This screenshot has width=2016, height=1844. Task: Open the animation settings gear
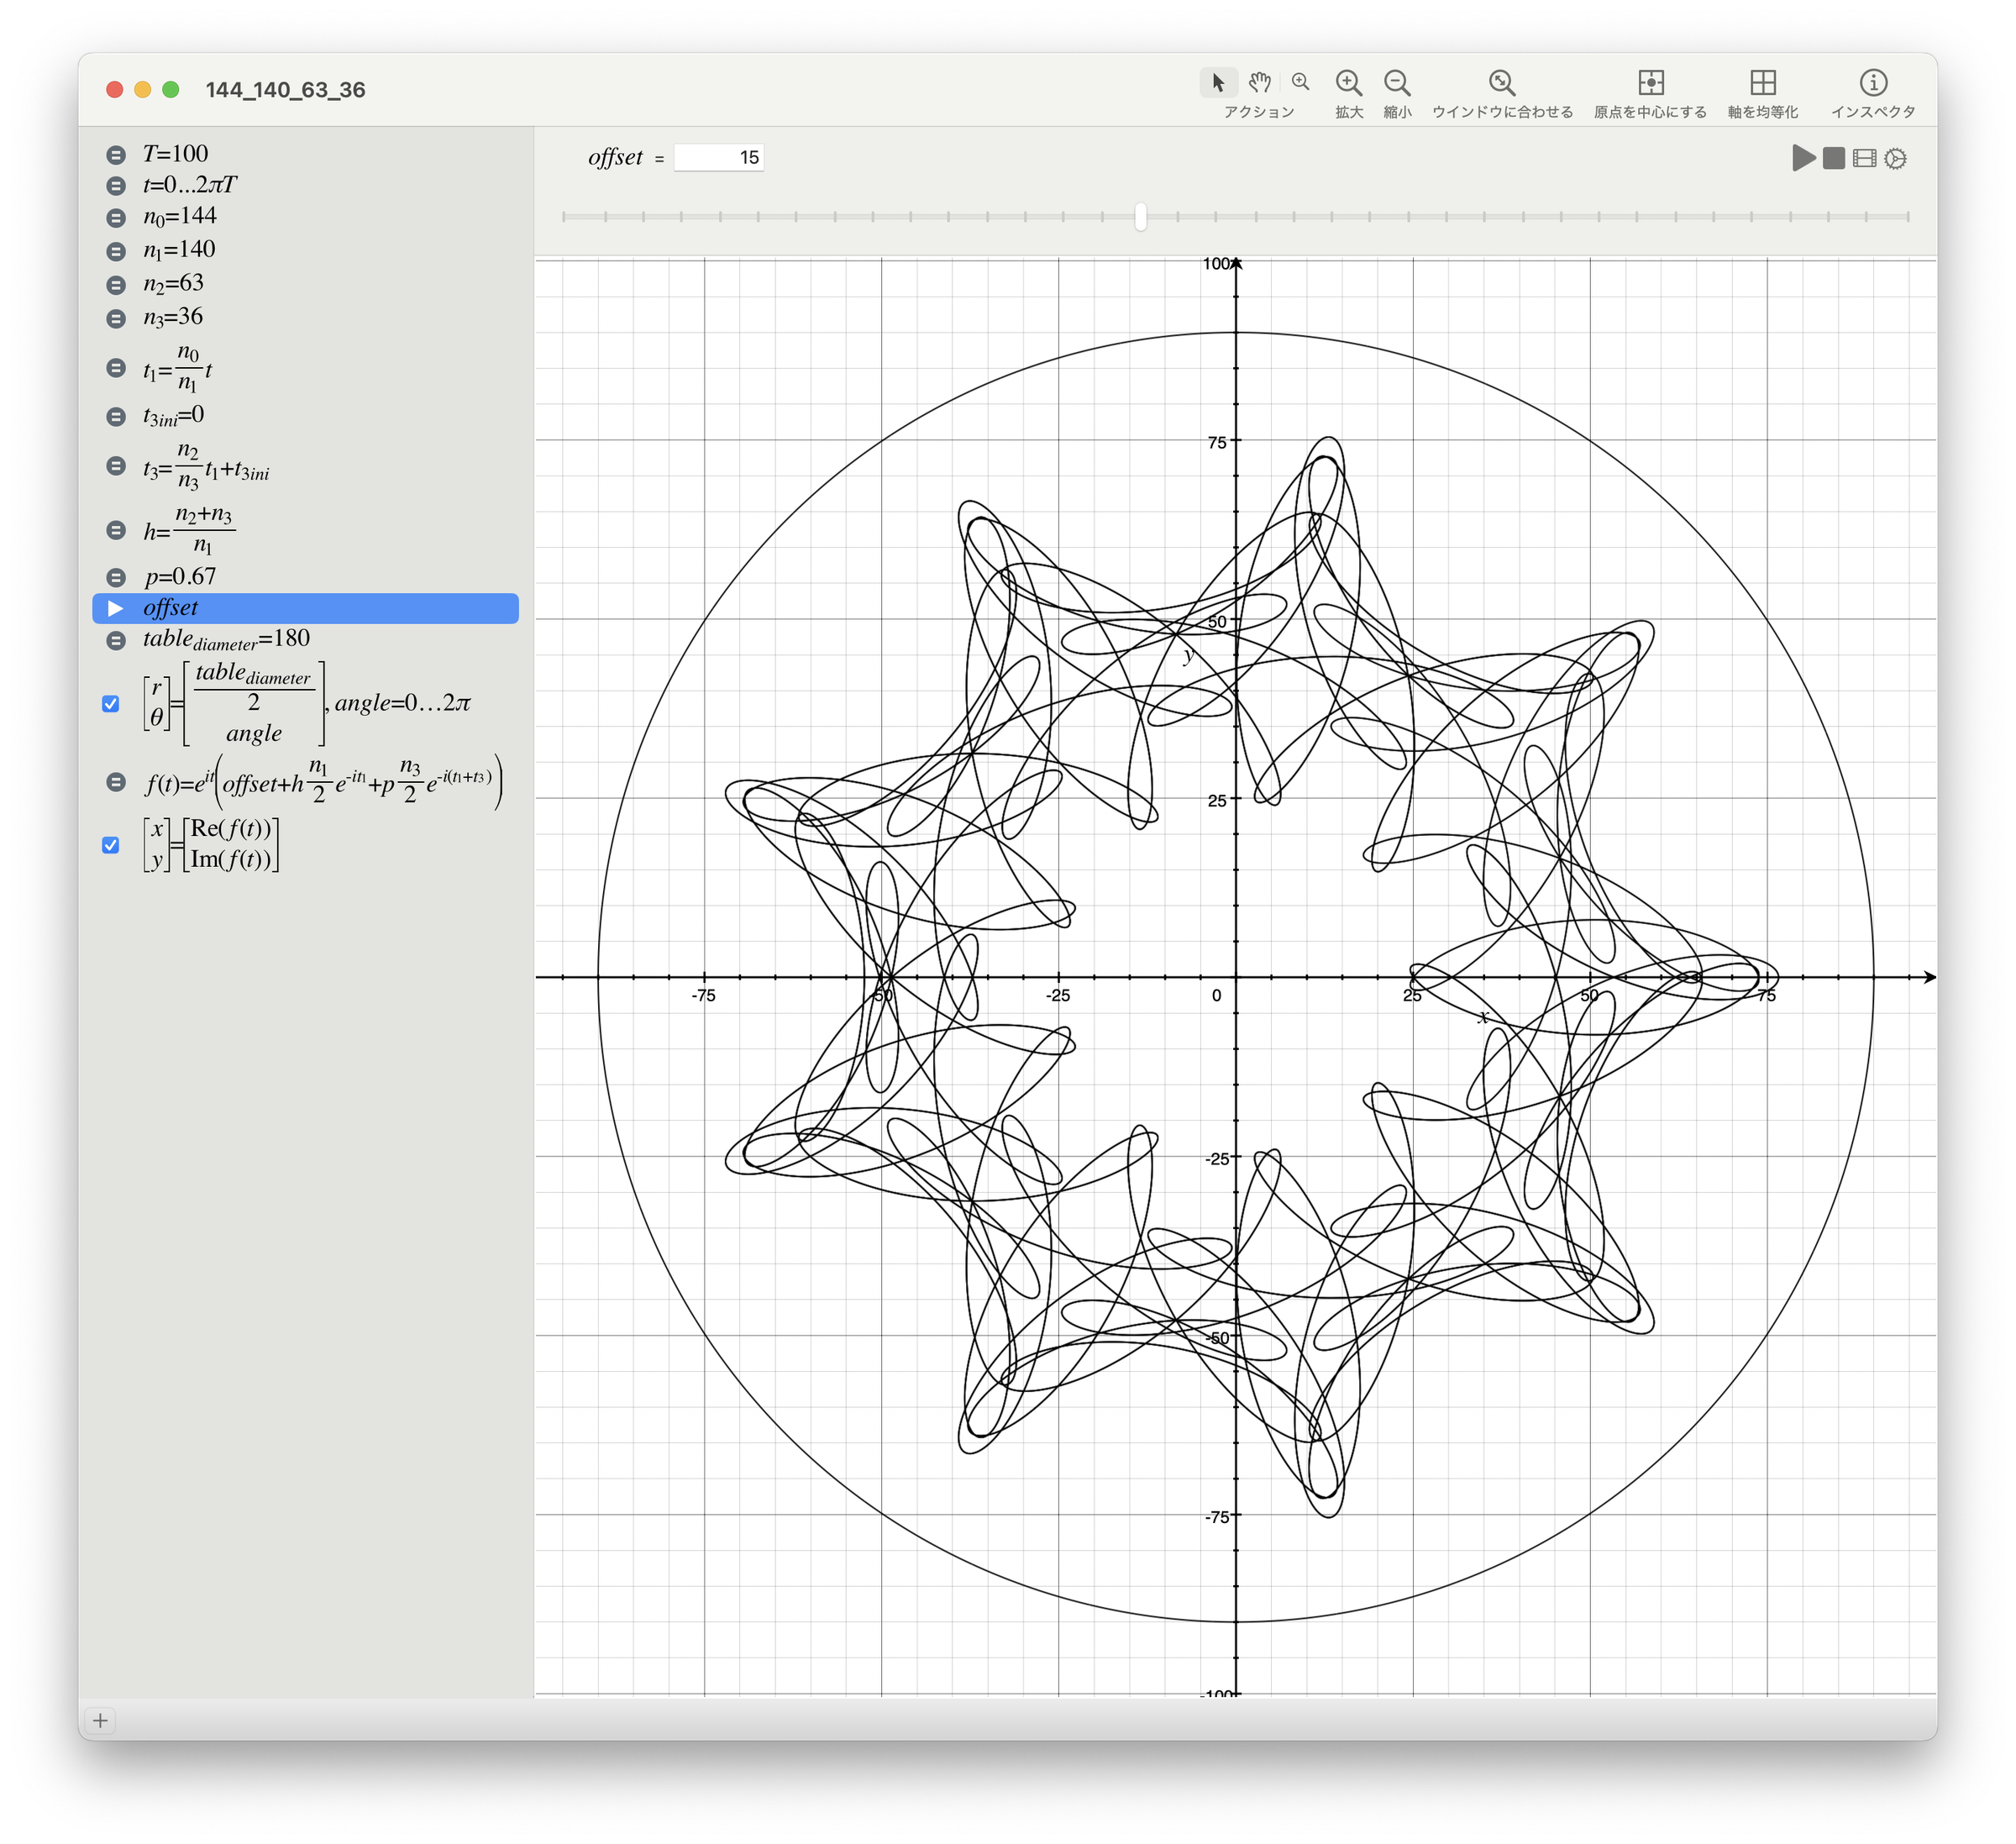pos(1895,158)
